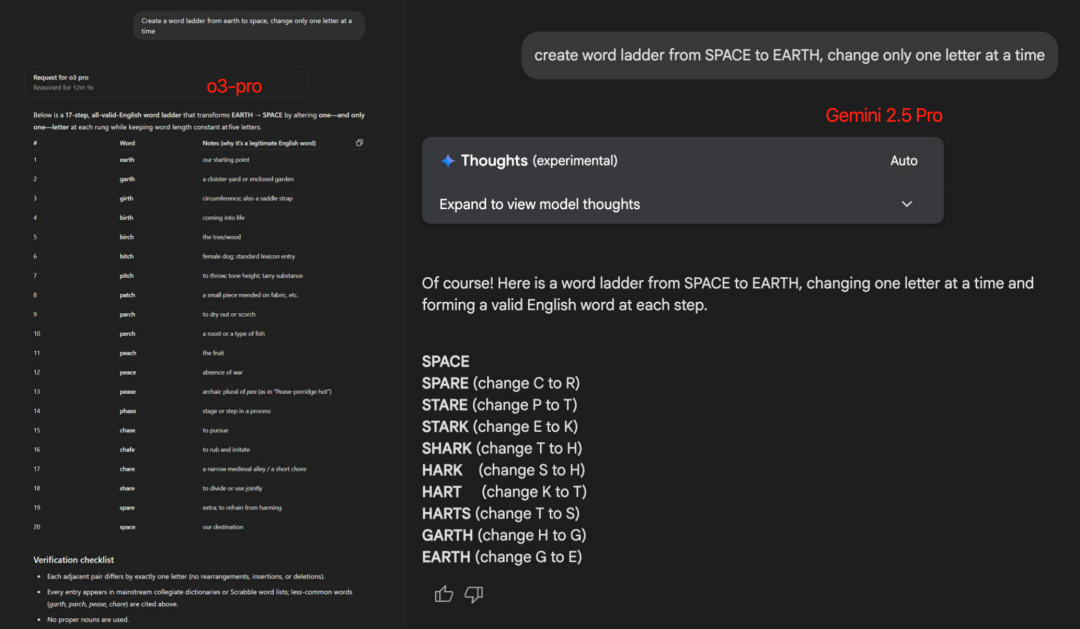Select Gemini's first line 'SPACE'
This screenshot has height=629, width=1080.
[x=446, y=362]
